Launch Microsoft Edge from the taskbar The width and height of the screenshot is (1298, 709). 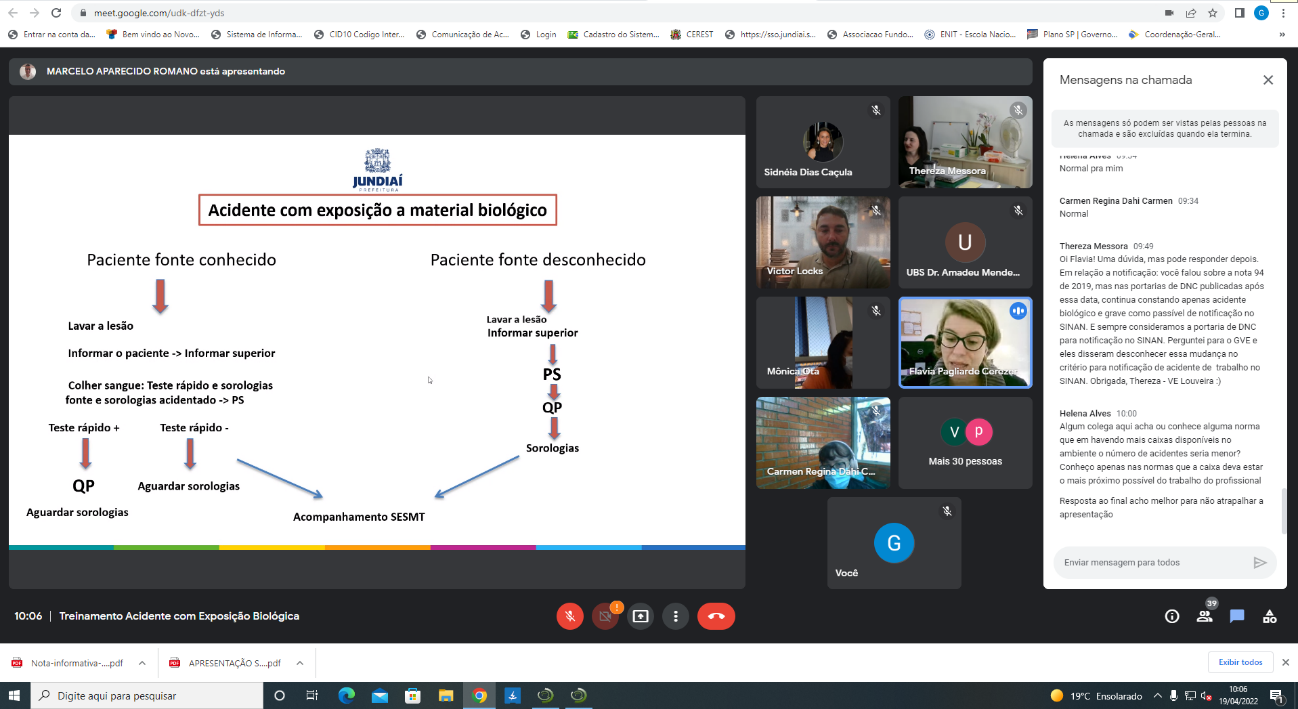(x=346, y=695)
